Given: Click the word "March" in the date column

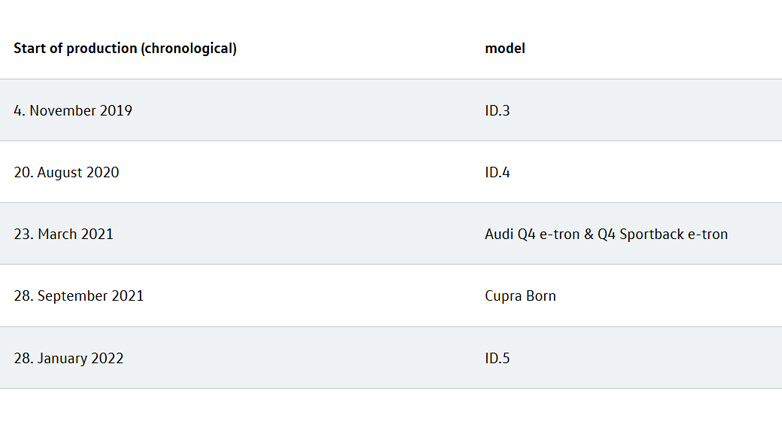Looking at the screenshot, I should pyautogui.click(x=58, y=234).
